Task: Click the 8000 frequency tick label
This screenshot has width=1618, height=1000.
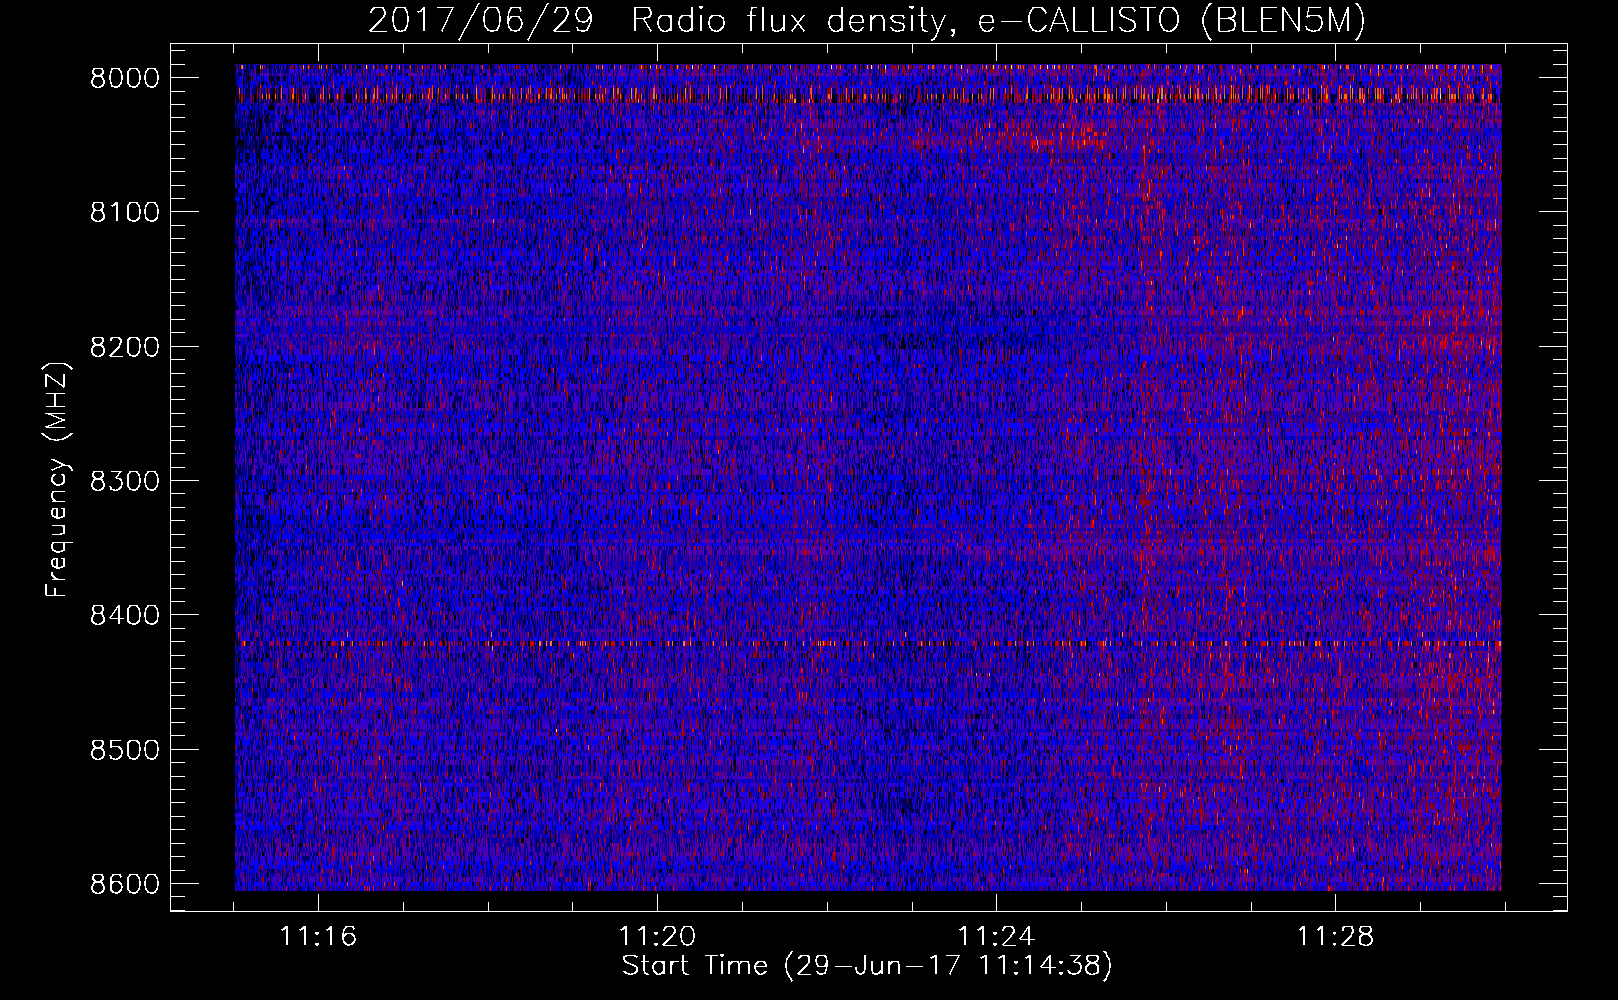Action: [x=125, y=78]
